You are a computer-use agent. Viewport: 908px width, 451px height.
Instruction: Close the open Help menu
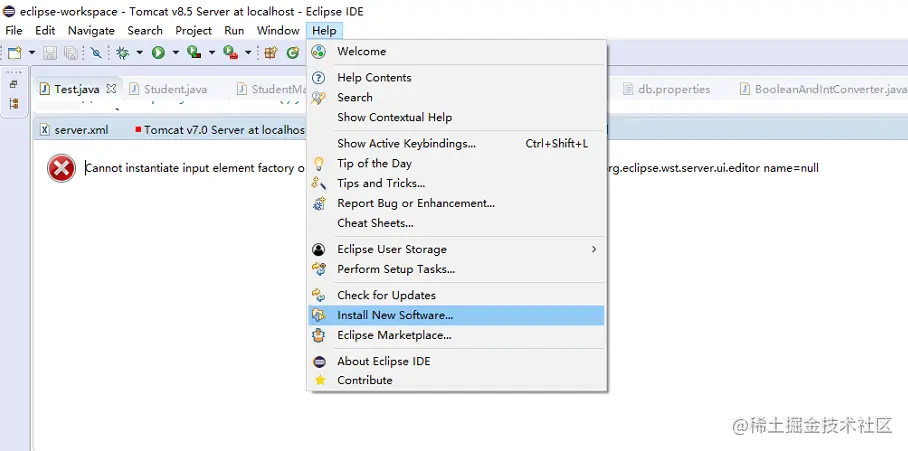pyautogui.click(x=324, y=31)
